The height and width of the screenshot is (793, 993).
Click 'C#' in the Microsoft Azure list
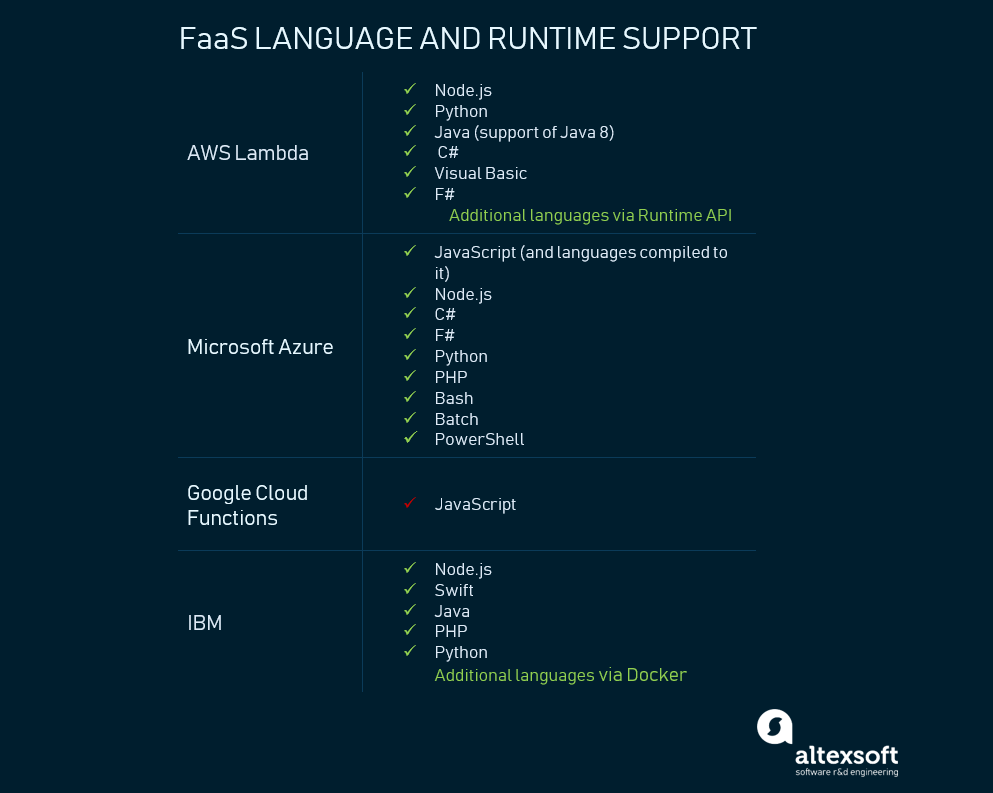pos(445,314)
